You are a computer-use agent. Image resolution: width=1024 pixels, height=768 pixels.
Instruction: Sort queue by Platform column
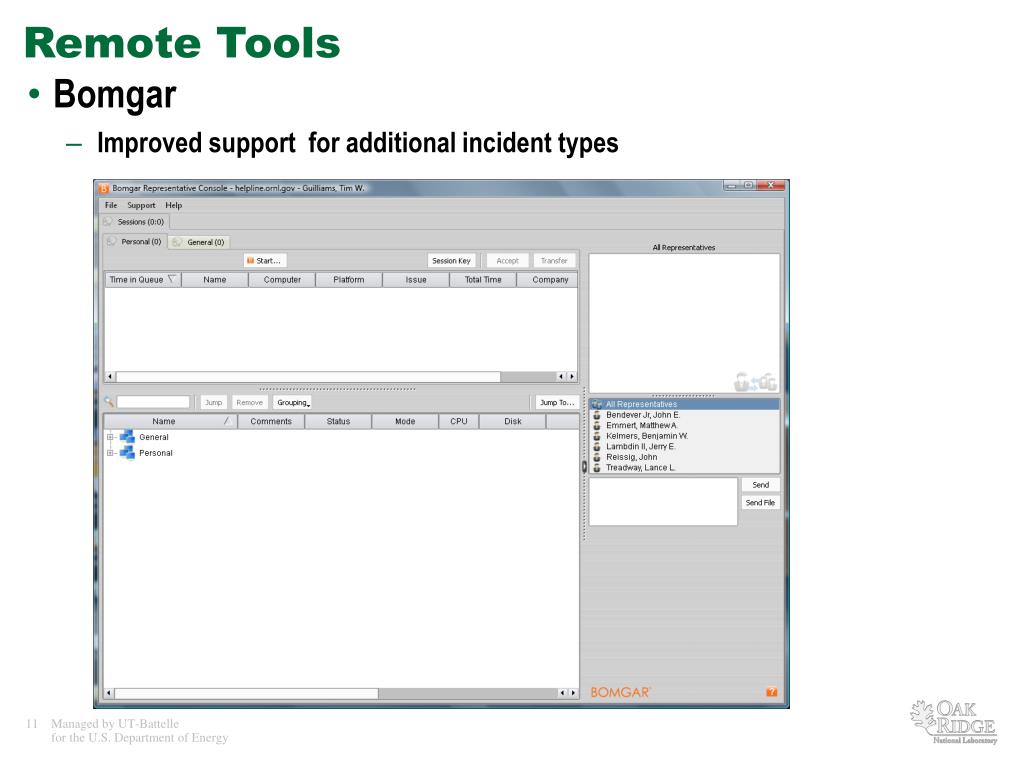tap(349, 280)
